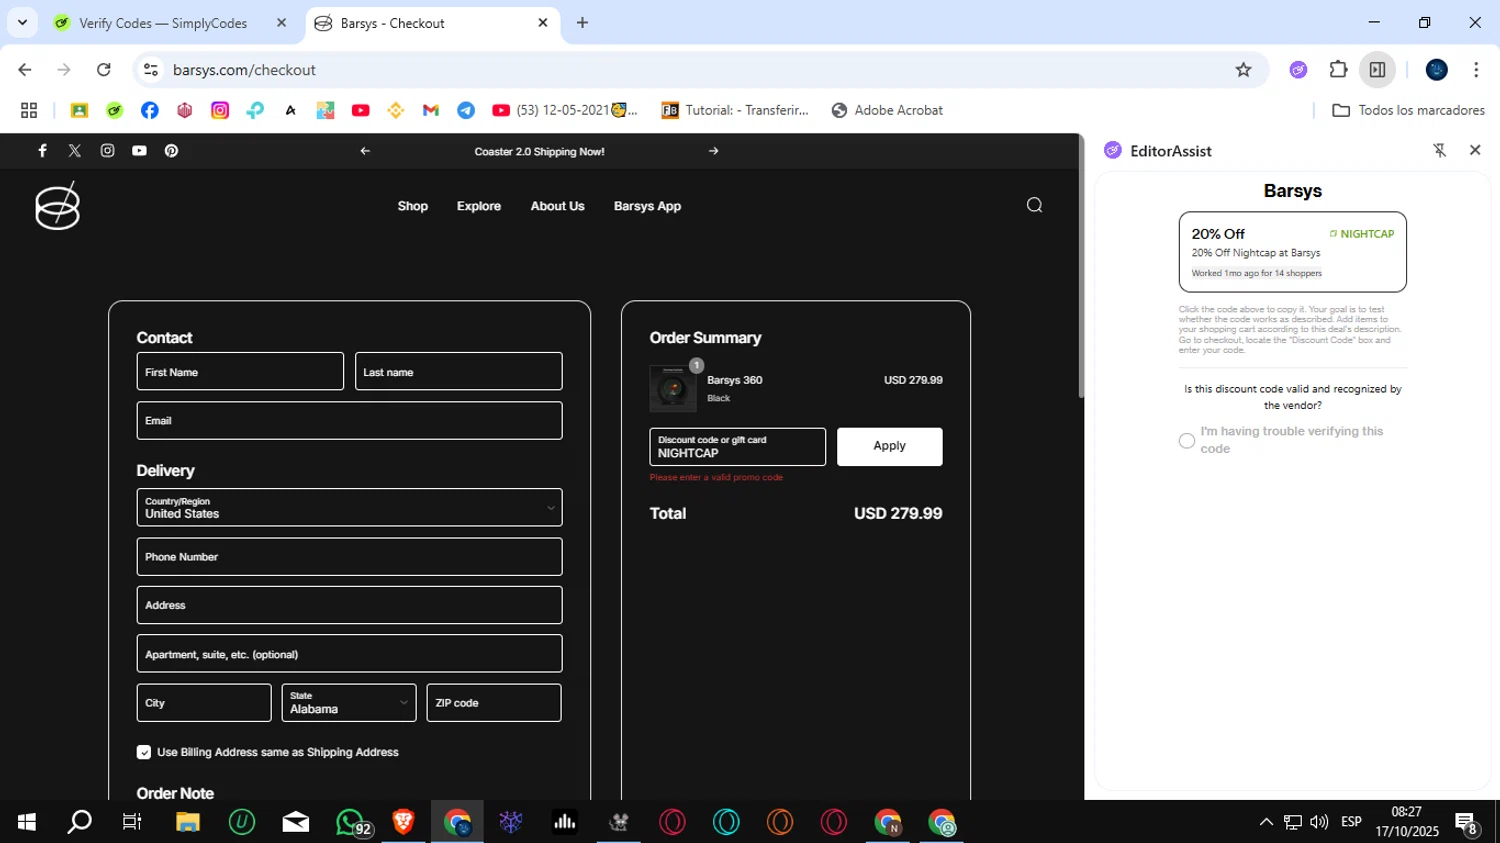
Task: Click the address bar URL
Action: (244, 70)
